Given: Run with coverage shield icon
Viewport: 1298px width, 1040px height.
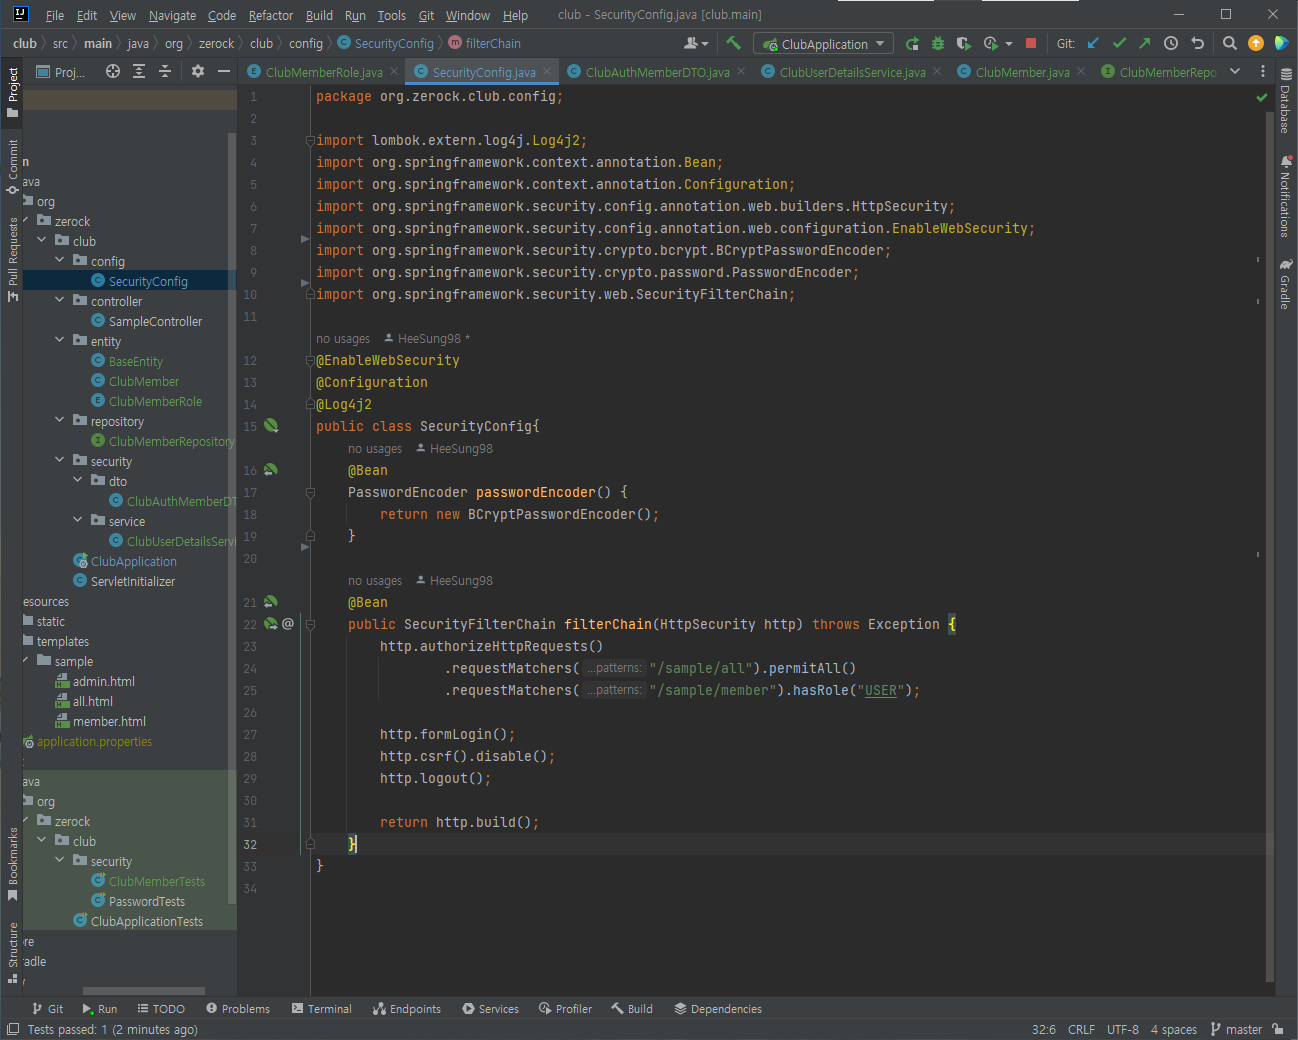Looking at the screenshot, I should click(963, 43).
